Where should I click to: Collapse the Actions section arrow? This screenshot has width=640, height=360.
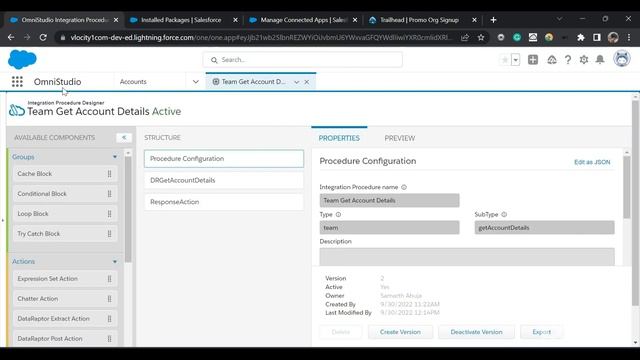[115, 261]
